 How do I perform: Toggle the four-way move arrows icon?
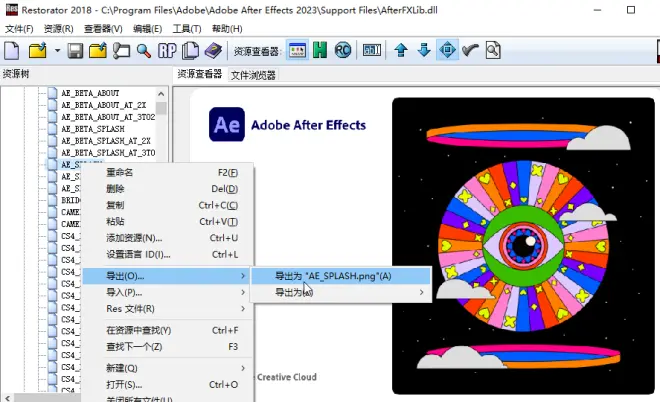pyautogui.click(x=447, y=51)
